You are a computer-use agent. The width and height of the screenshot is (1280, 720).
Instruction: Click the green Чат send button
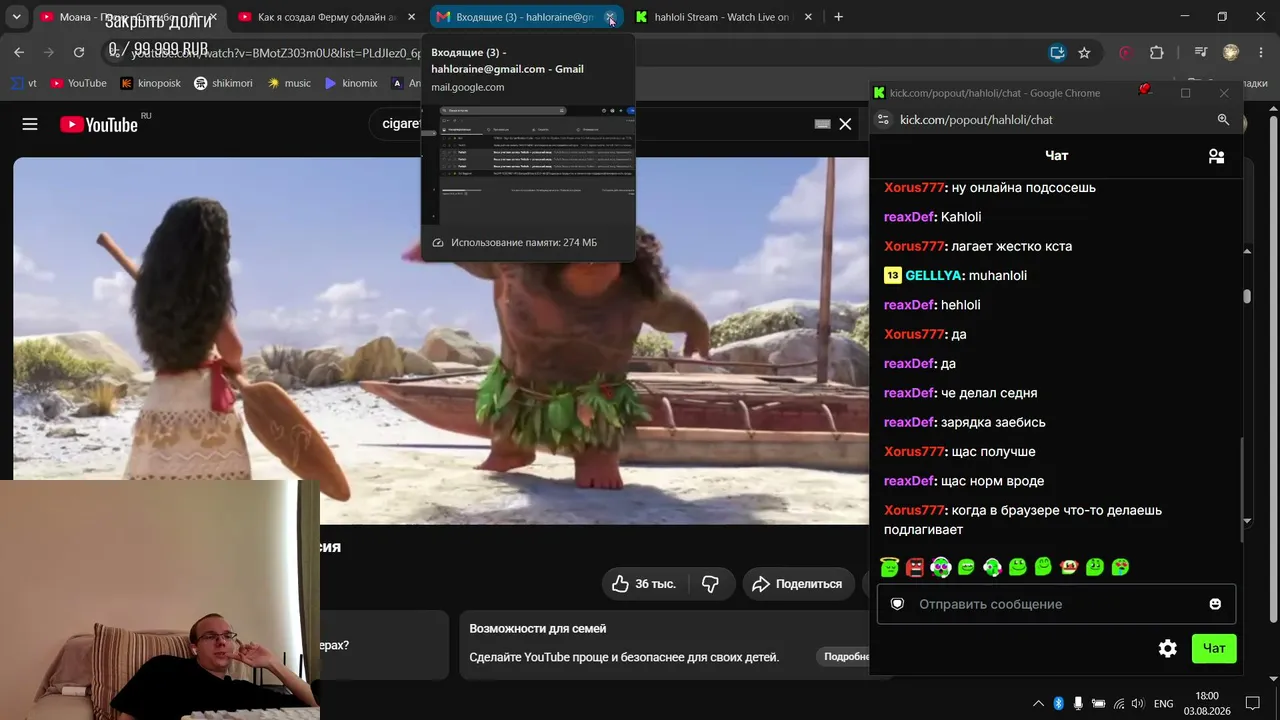pos(1214,649)
